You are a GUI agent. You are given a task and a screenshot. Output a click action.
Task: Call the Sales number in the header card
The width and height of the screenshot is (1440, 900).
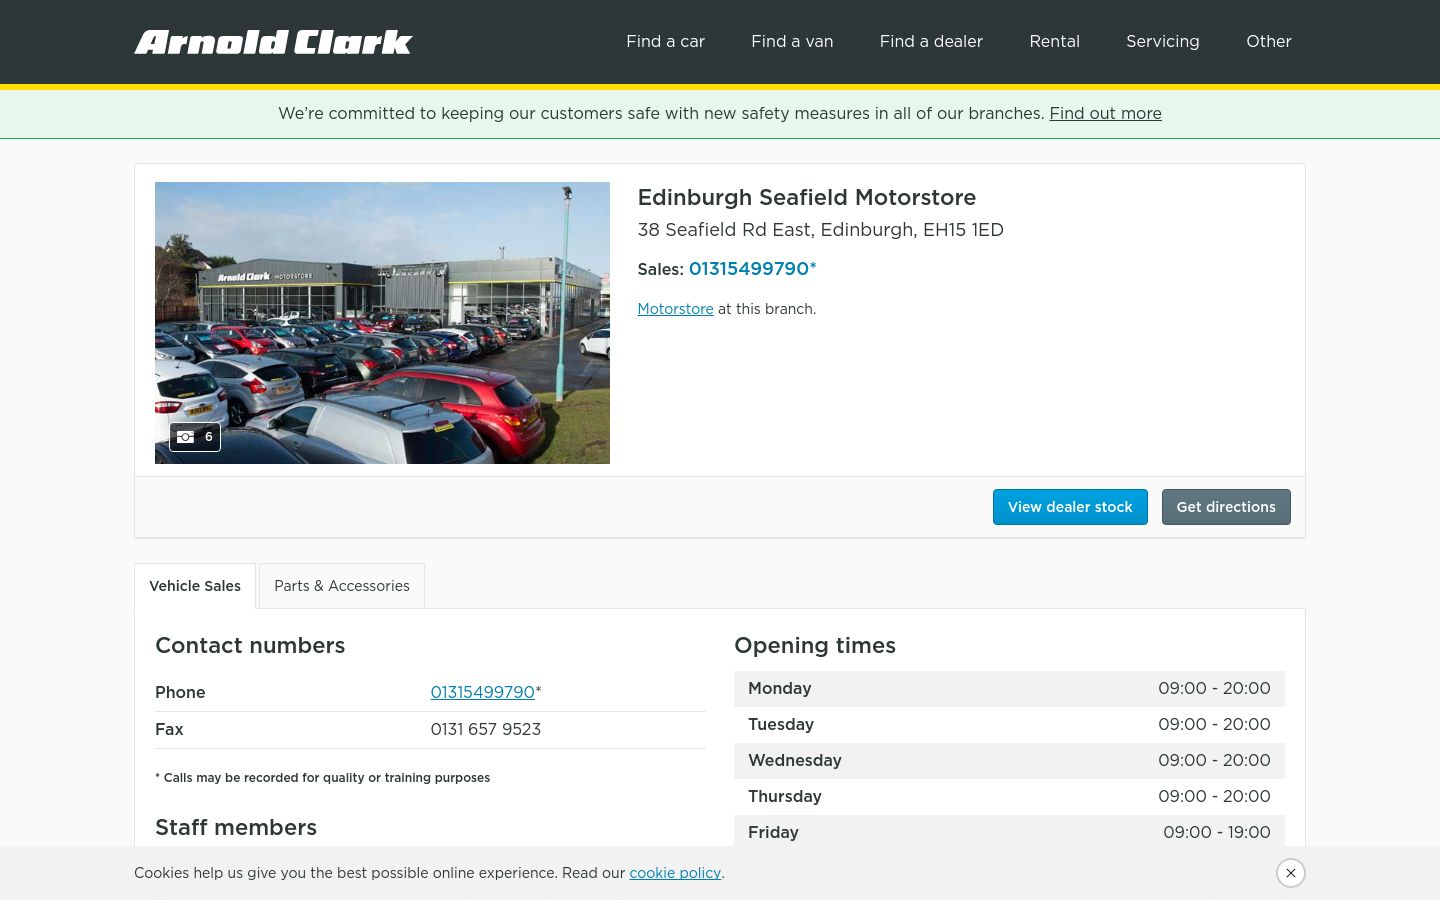tap(749, 269)
